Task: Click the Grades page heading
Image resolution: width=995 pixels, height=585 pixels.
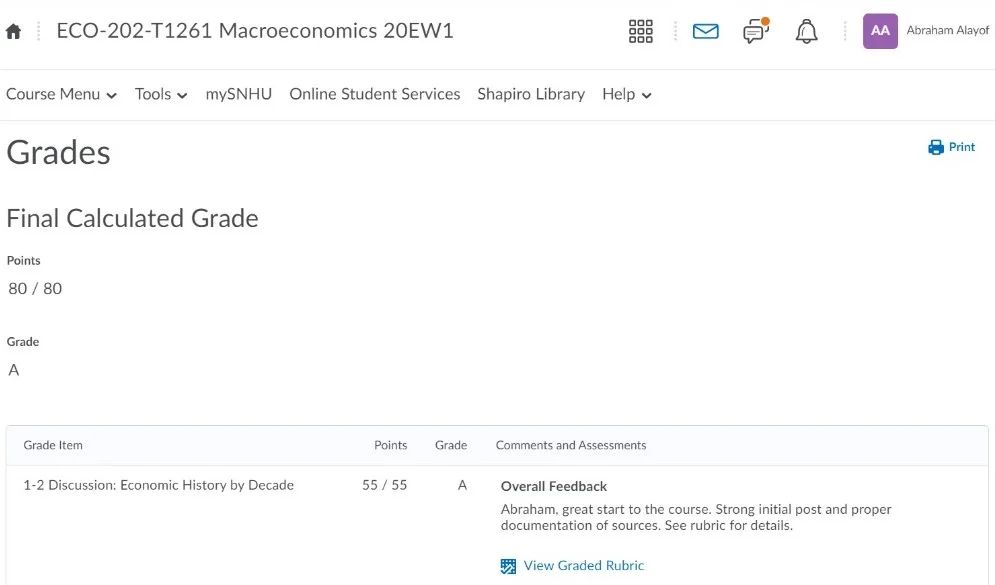Action: (58, 152)
